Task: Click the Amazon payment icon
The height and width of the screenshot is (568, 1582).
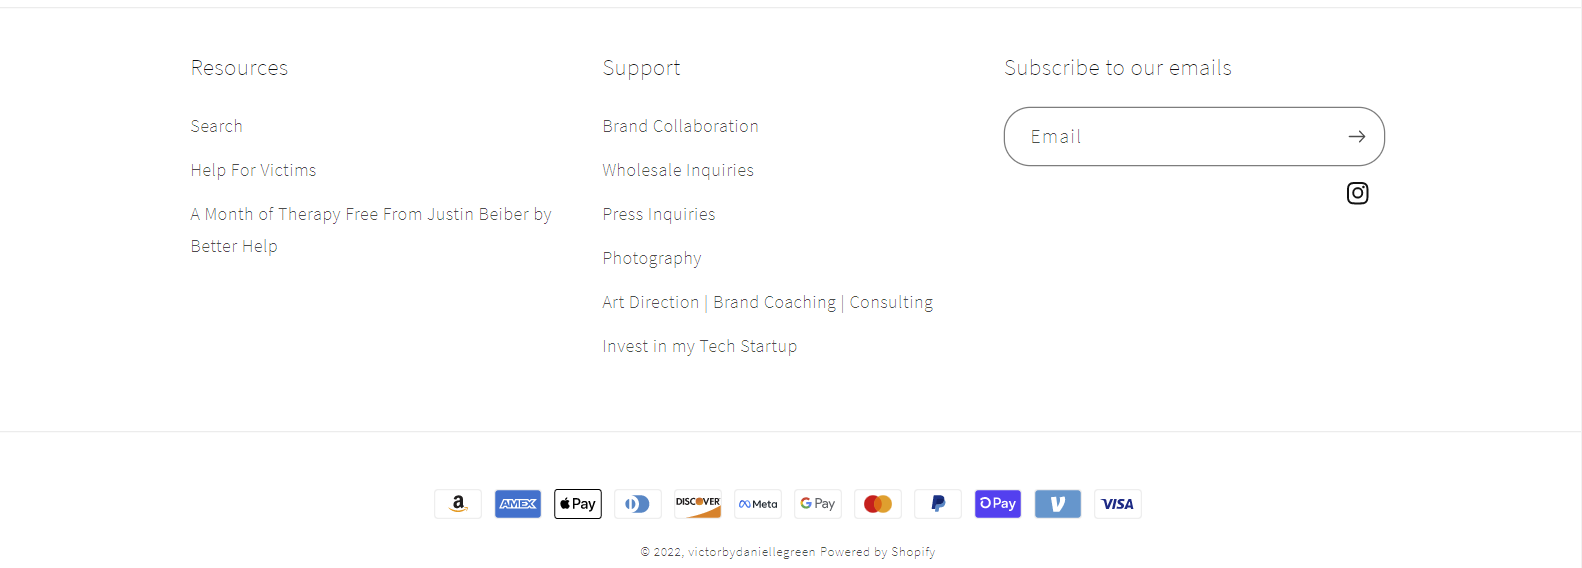Action: tap(458, 504)
